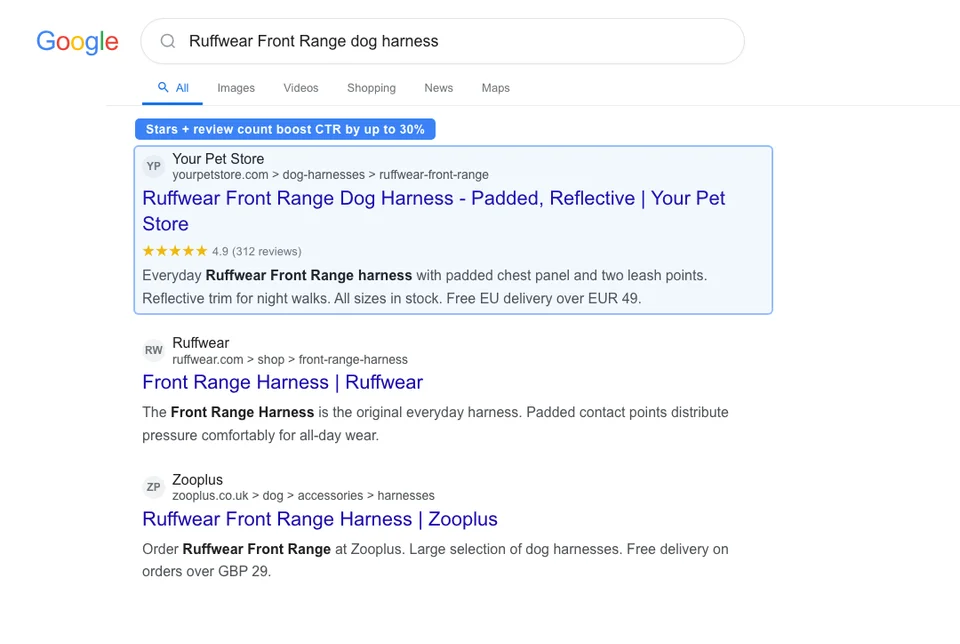
Task: Switch to the Images tab
Action: (236, 88)
